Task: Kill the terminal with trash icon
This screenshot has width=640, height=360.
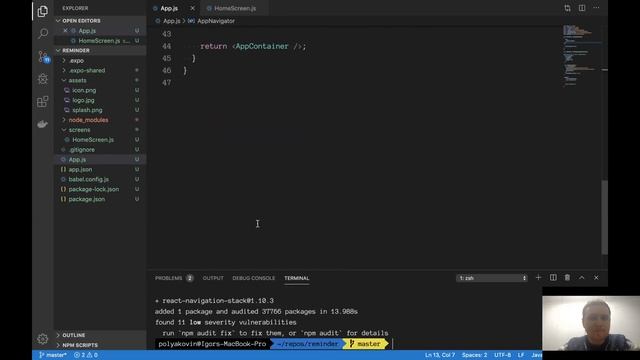Action: pos(567,278)
